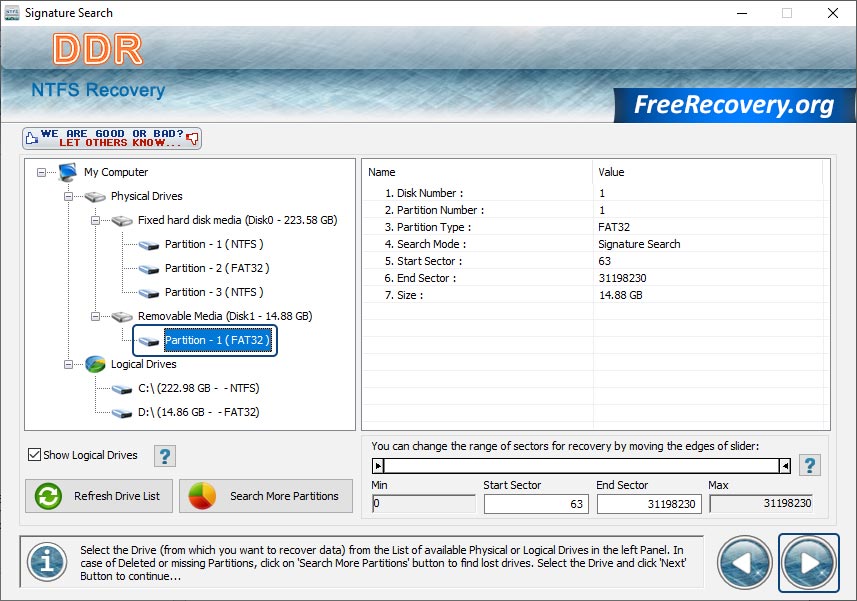857x601 pixels.
Task: Click the Logical Drives globe icon
Action: 95,364
